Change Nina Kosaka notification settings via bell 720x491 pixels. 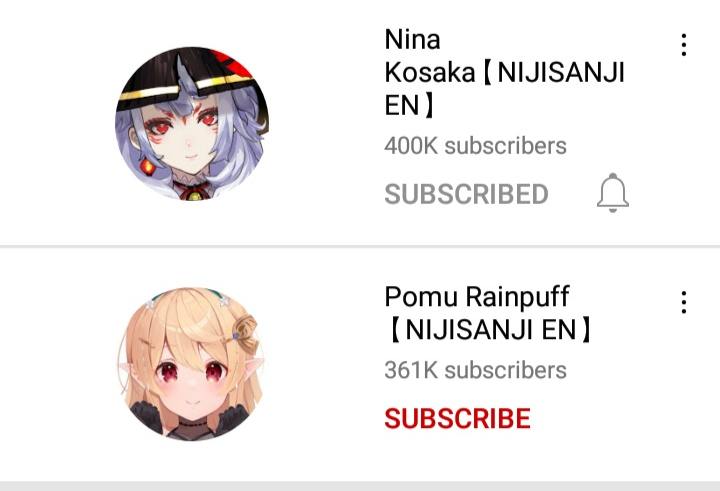coord(613,193)
